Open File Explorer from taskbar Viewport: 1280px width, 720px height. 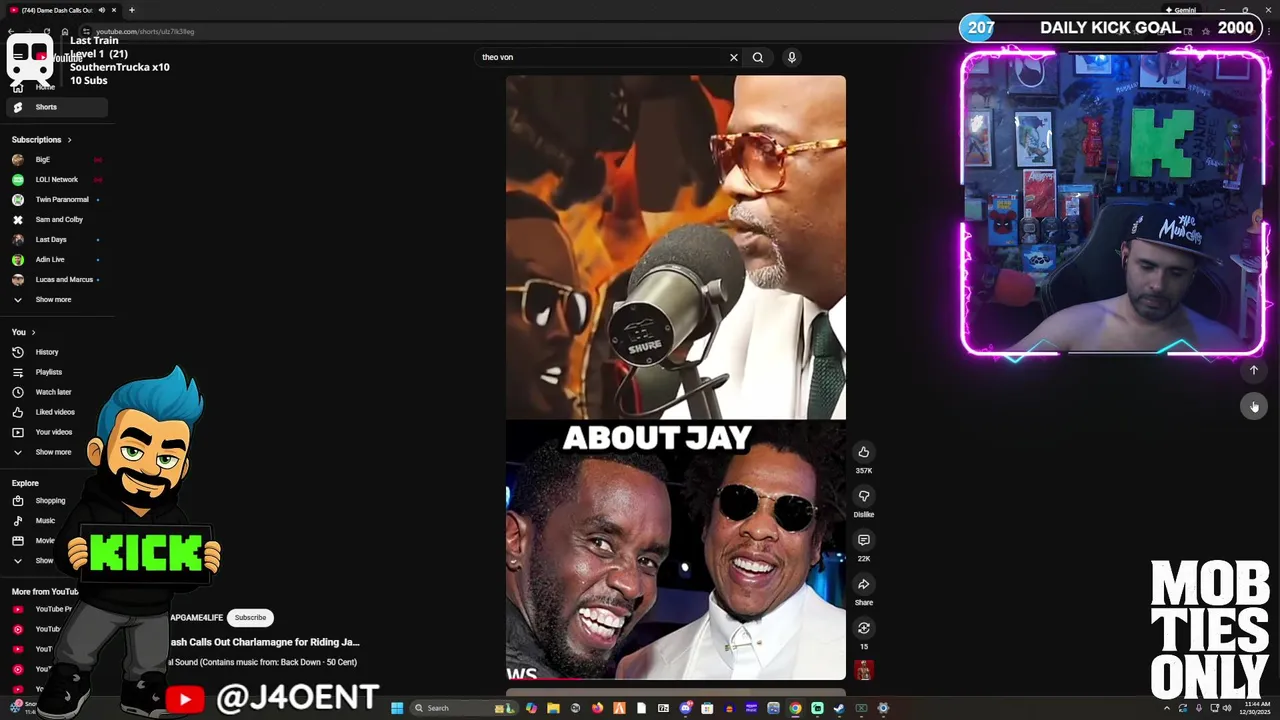[x=553, y=708]
